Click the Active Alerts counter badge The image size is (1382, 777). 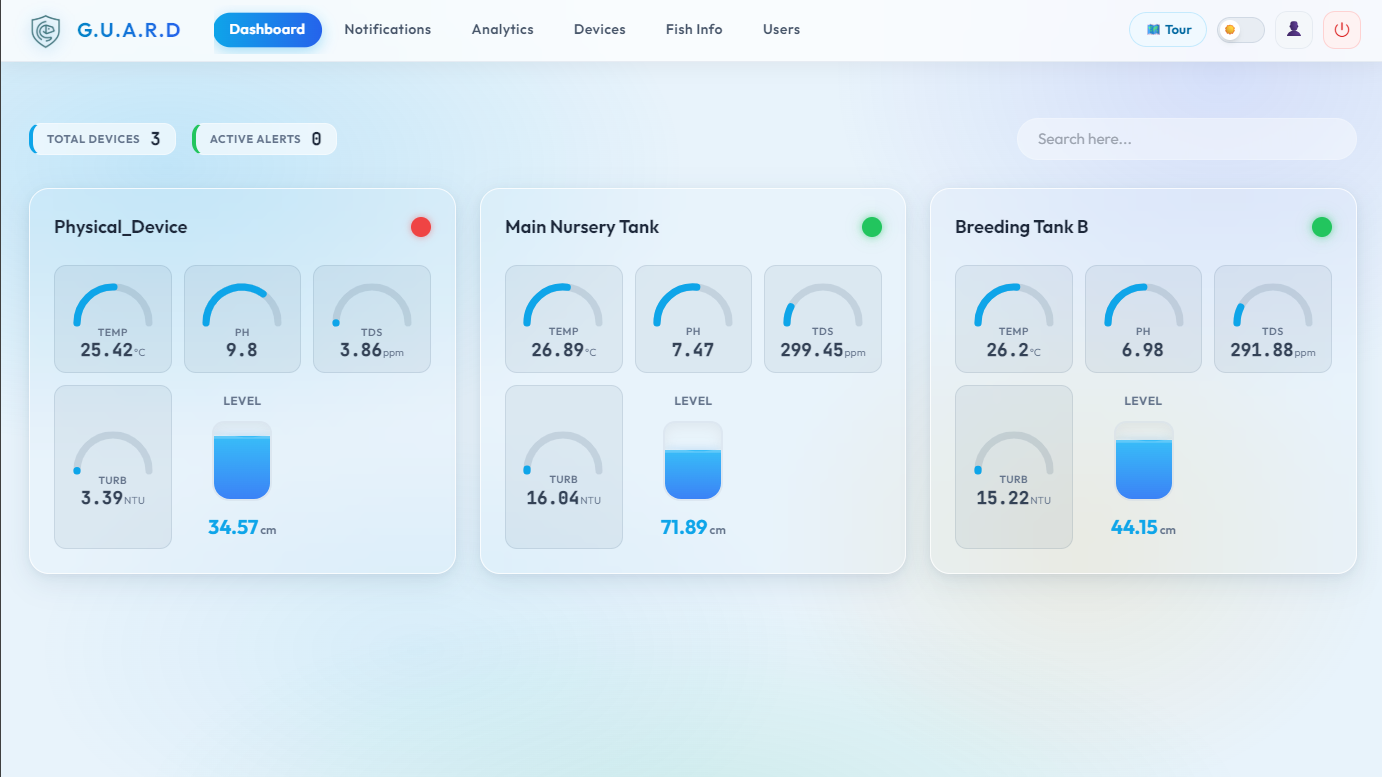265,139
